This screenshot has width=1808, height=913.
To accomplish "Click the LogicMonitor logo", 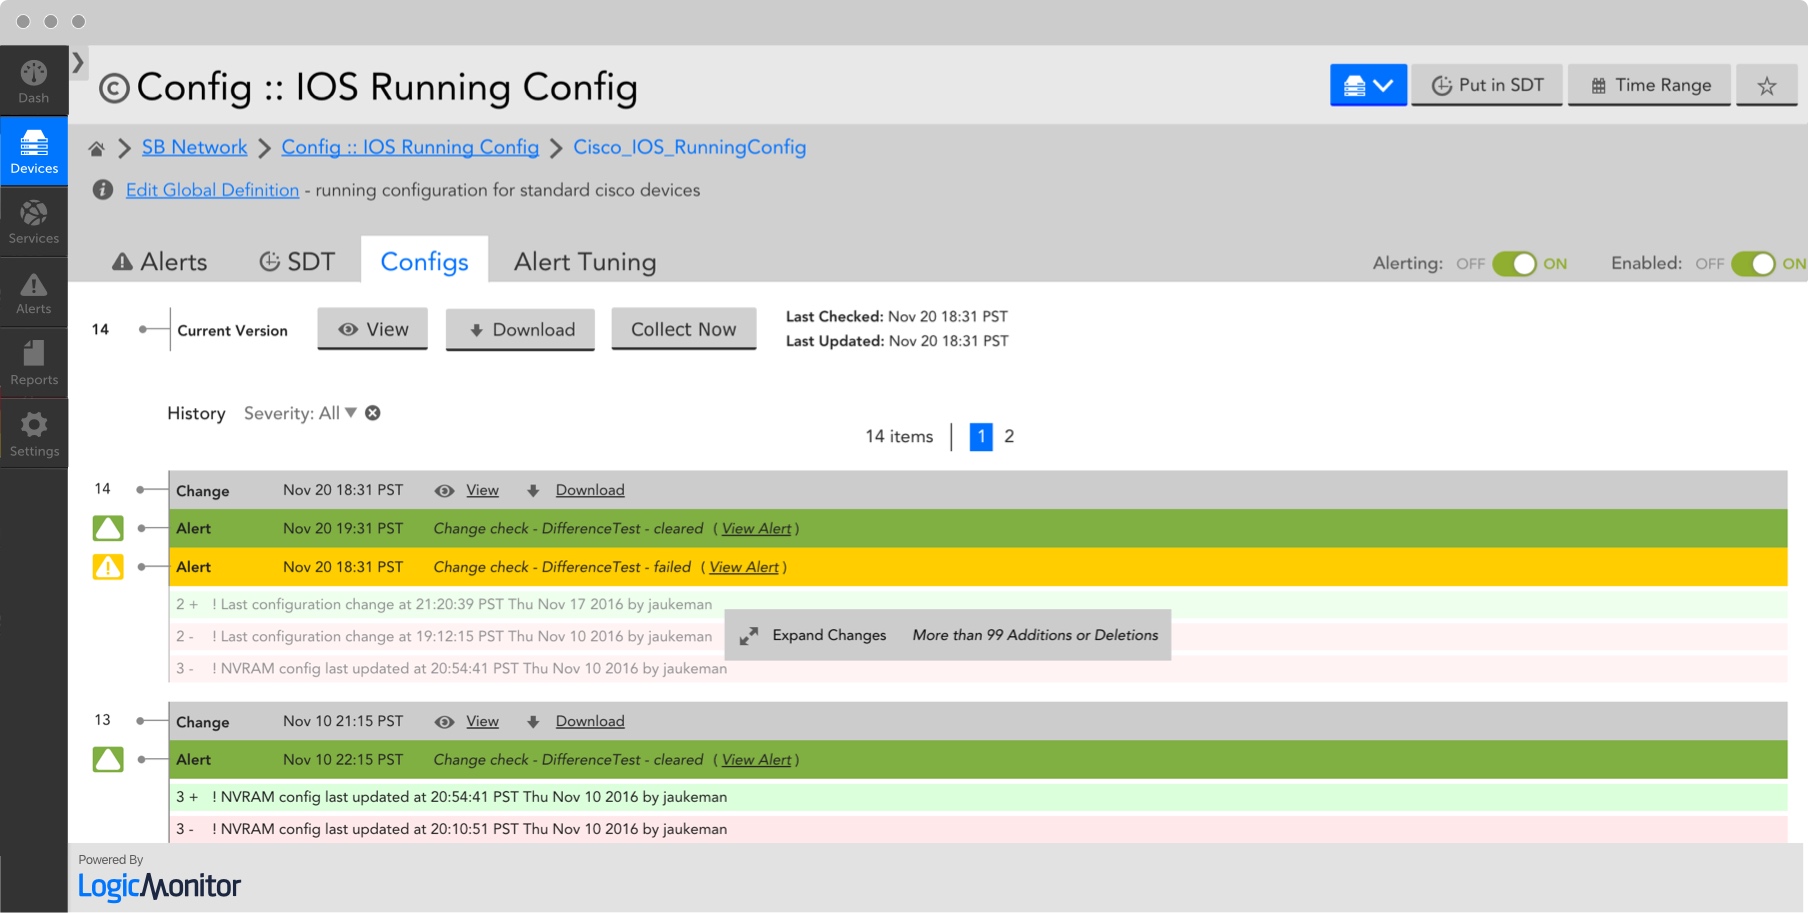I will click(160, 886).
